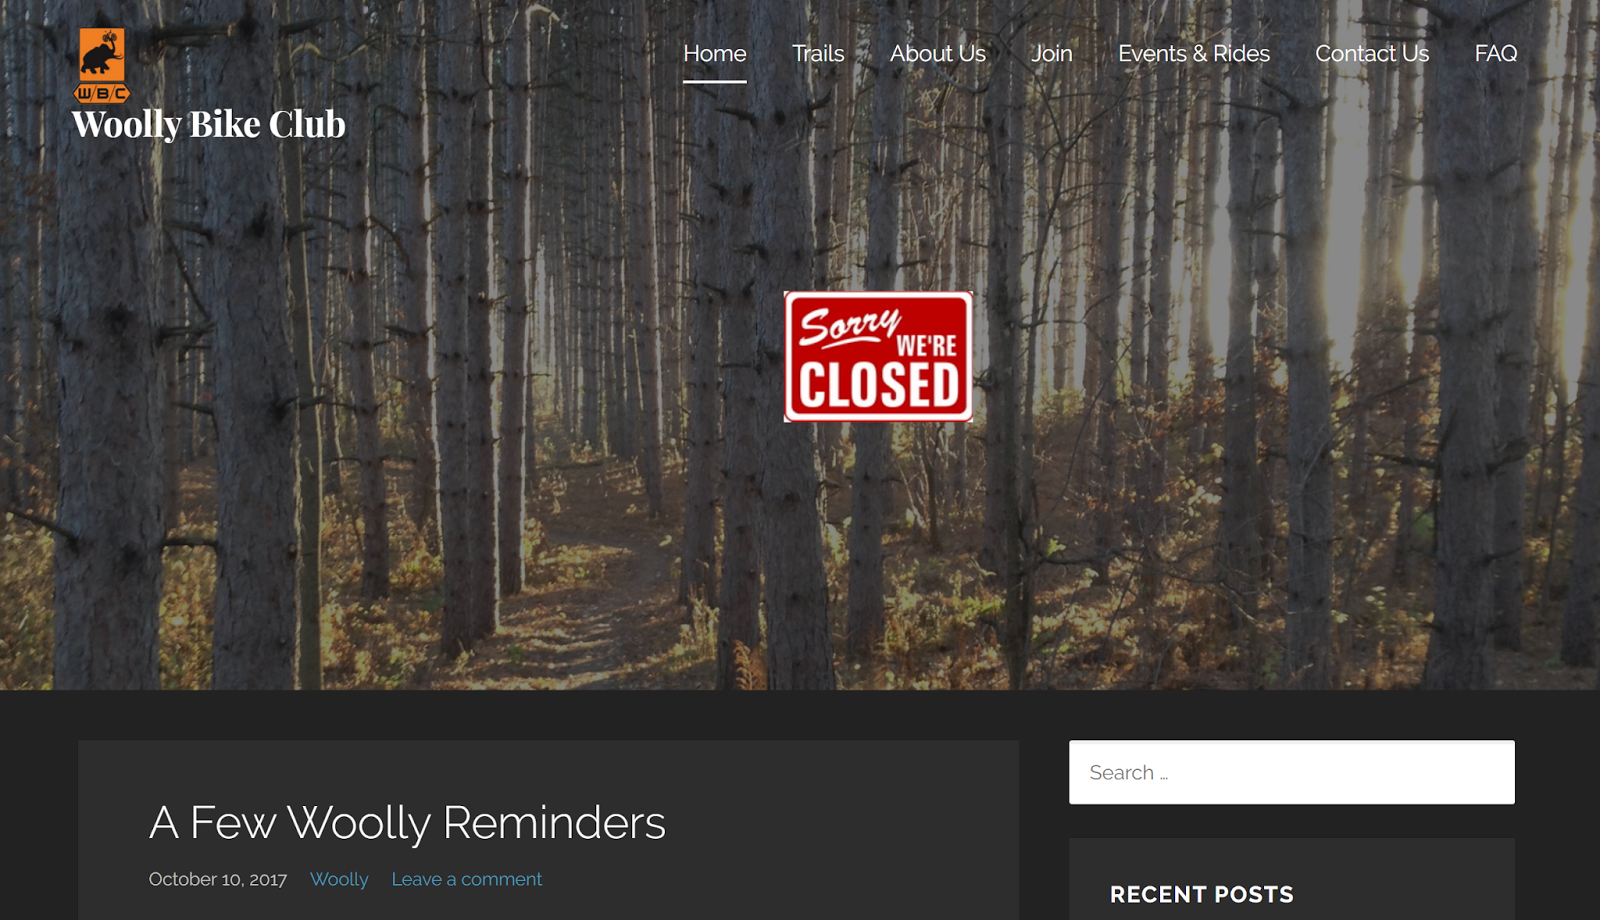Click the orange WBC mammoth logo

102,65
